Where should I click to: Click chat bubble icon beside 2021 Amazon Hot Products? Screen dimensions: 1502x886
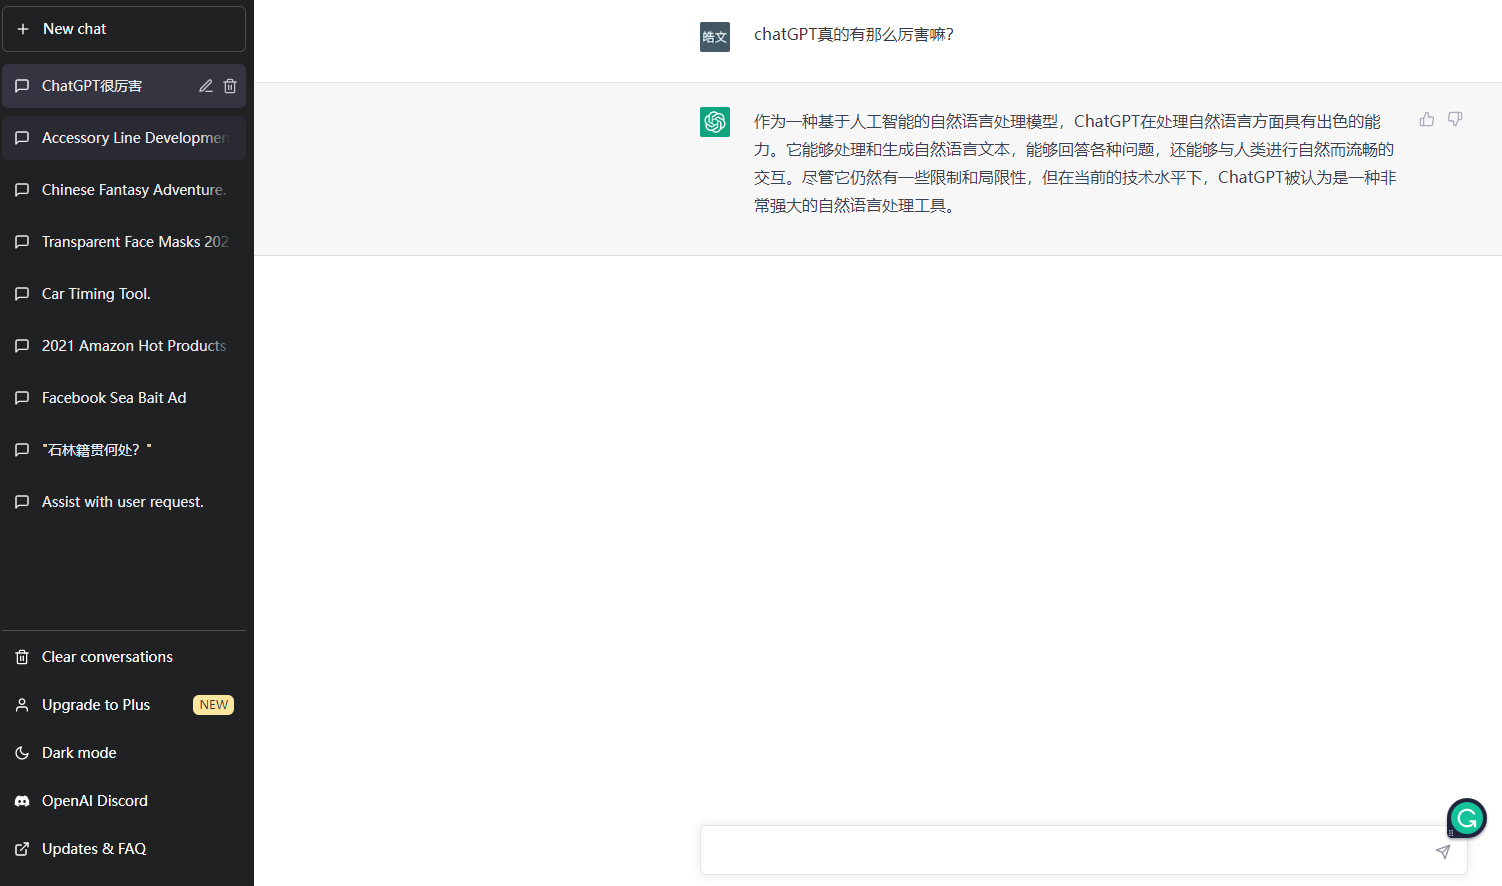click(x=22, y=346)
